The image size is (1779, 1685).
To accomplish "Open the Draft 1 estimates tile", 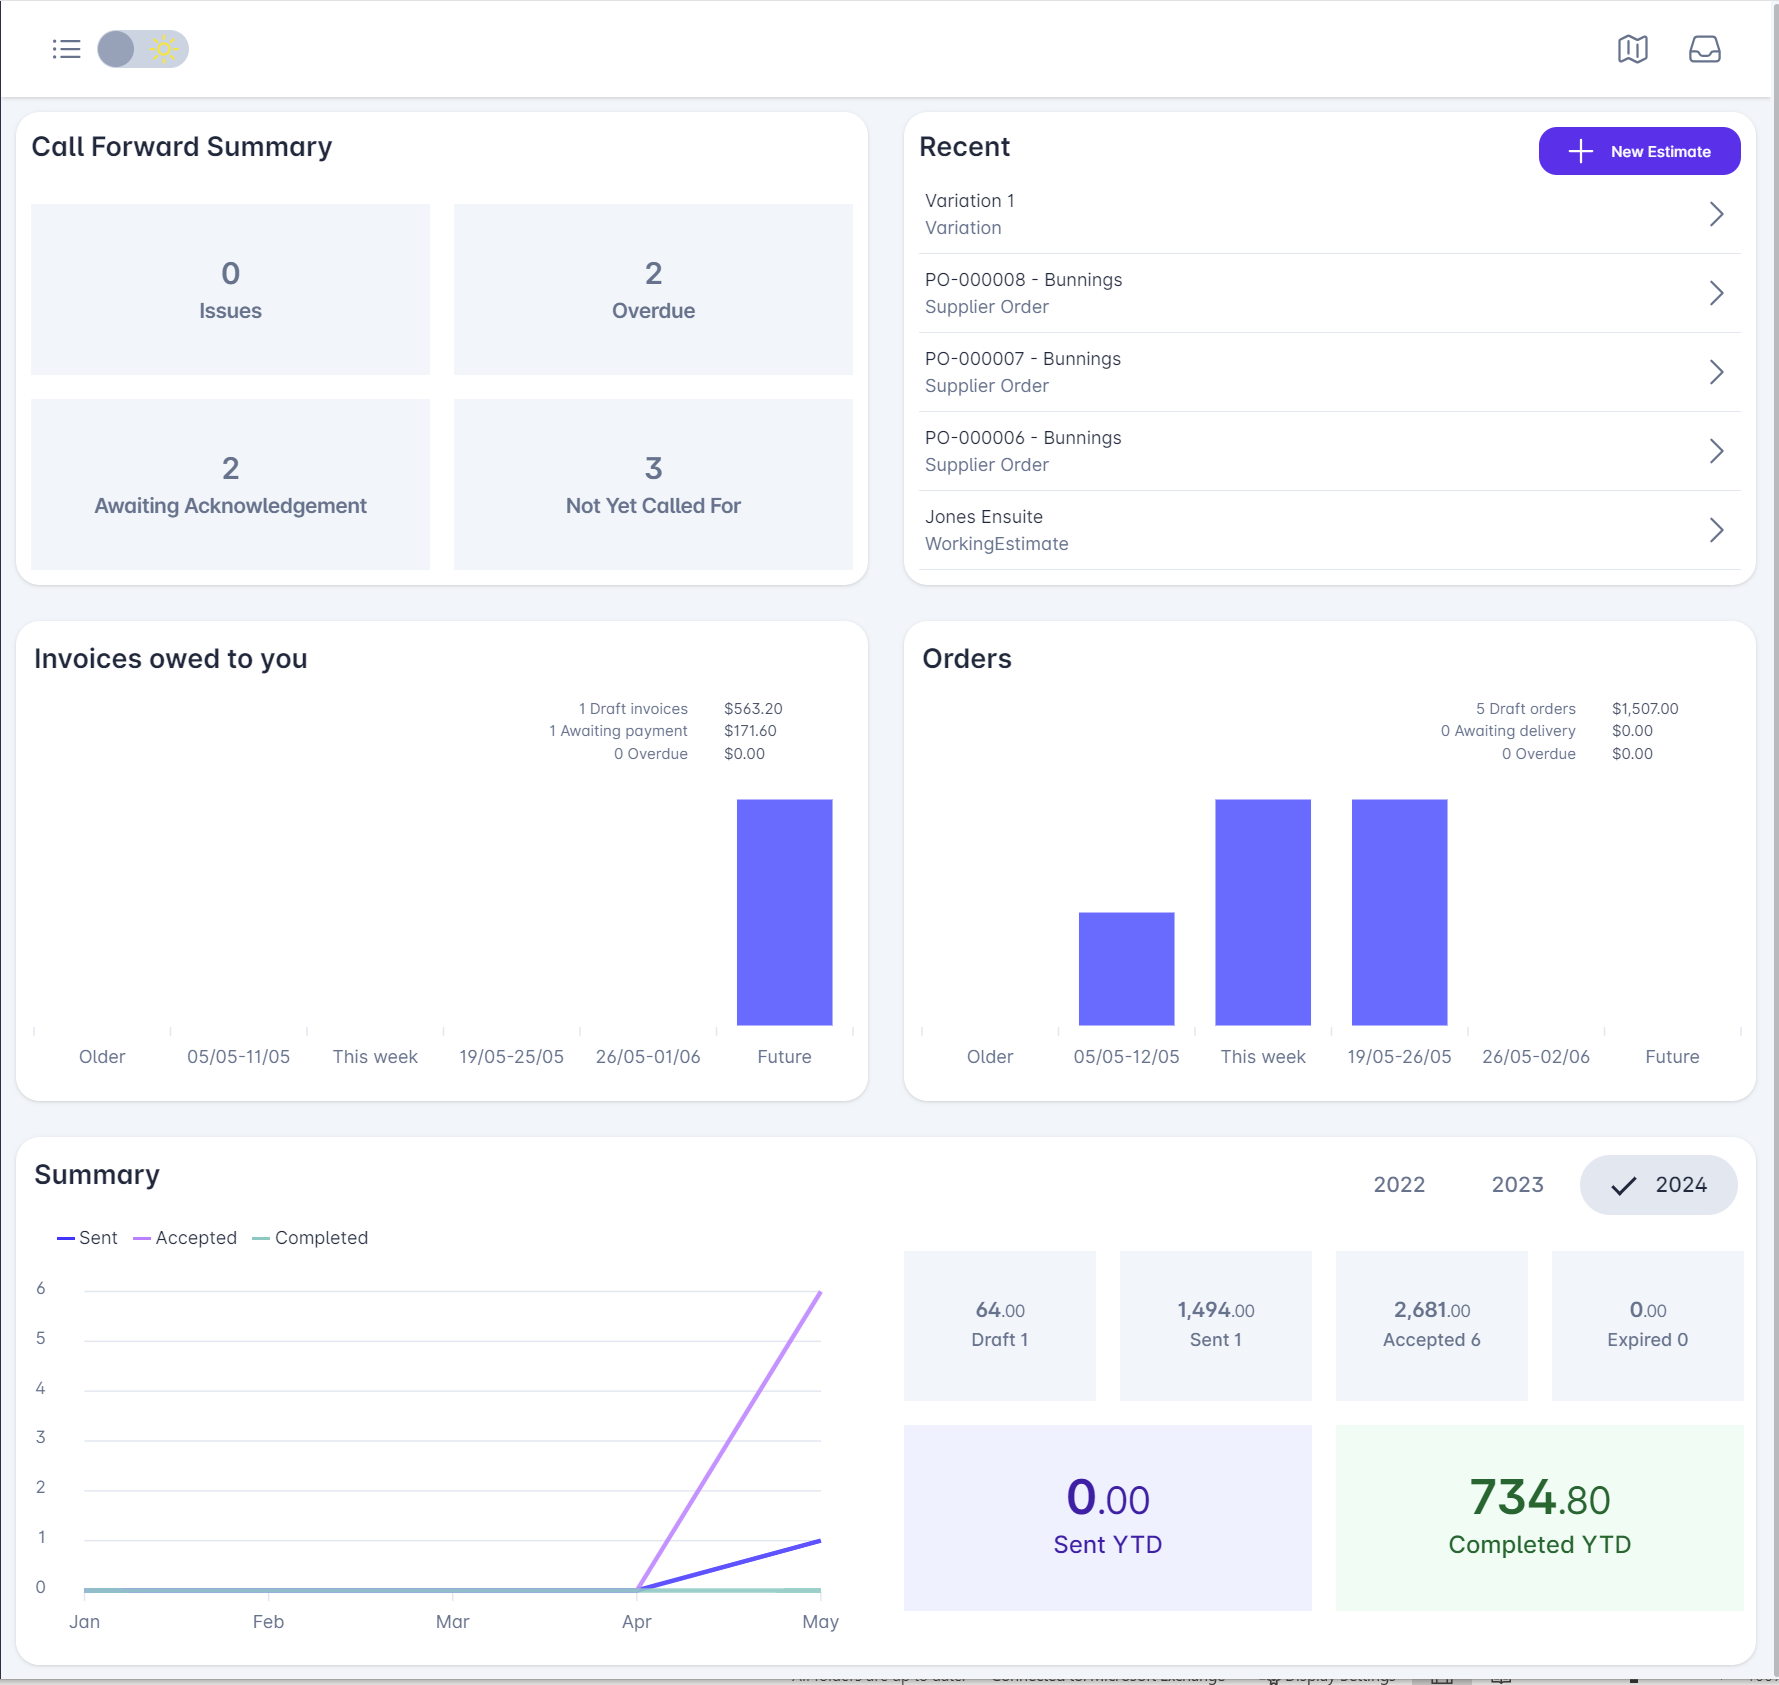I will [x=999, y=1325].
